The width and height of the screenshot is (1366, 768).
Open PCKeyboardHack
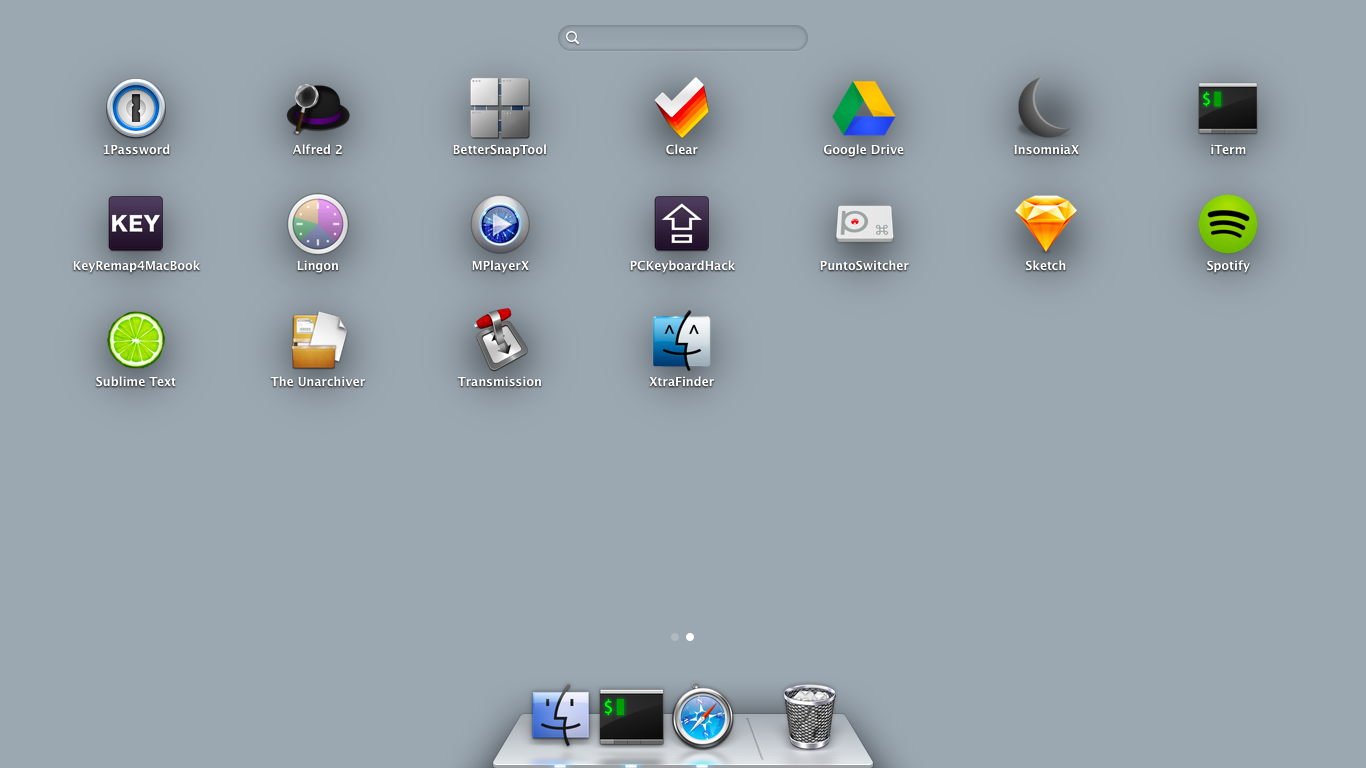[682, 224]
